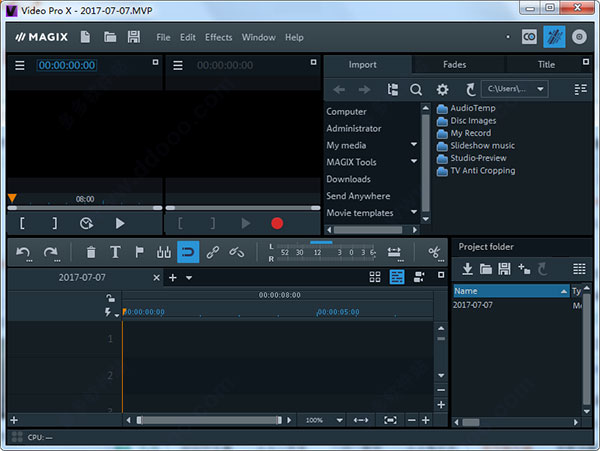Expand the Movie templates entry arrow
The image size is (600, 451).
pos(414,212)
